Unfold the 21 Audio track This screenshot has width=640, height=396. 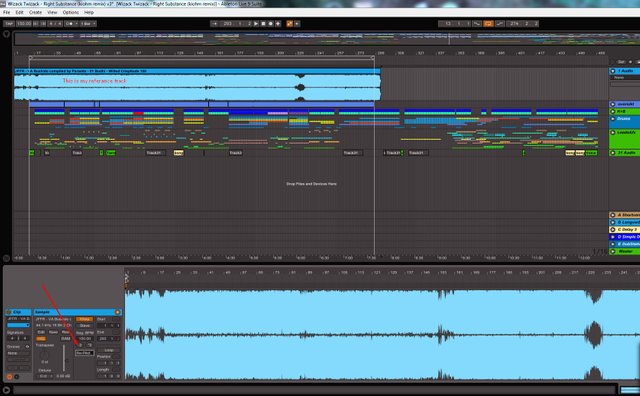(x=613, y=153)
